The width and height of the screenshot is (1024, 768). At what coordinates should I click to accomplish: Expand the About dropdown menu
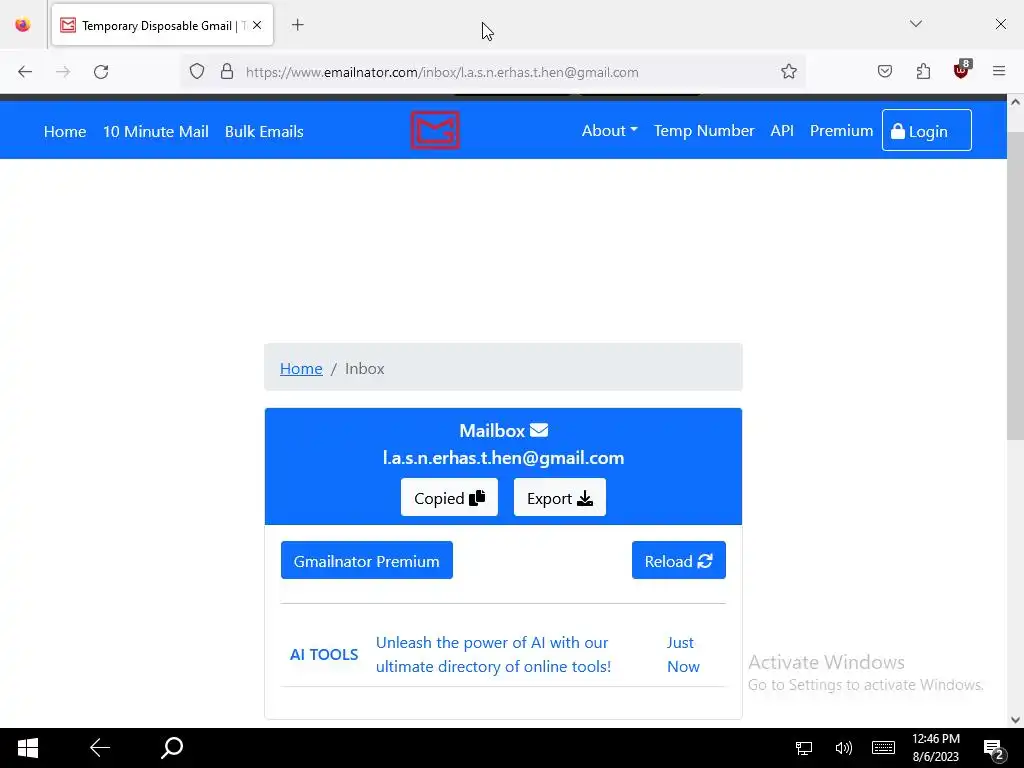pos(609,131)
